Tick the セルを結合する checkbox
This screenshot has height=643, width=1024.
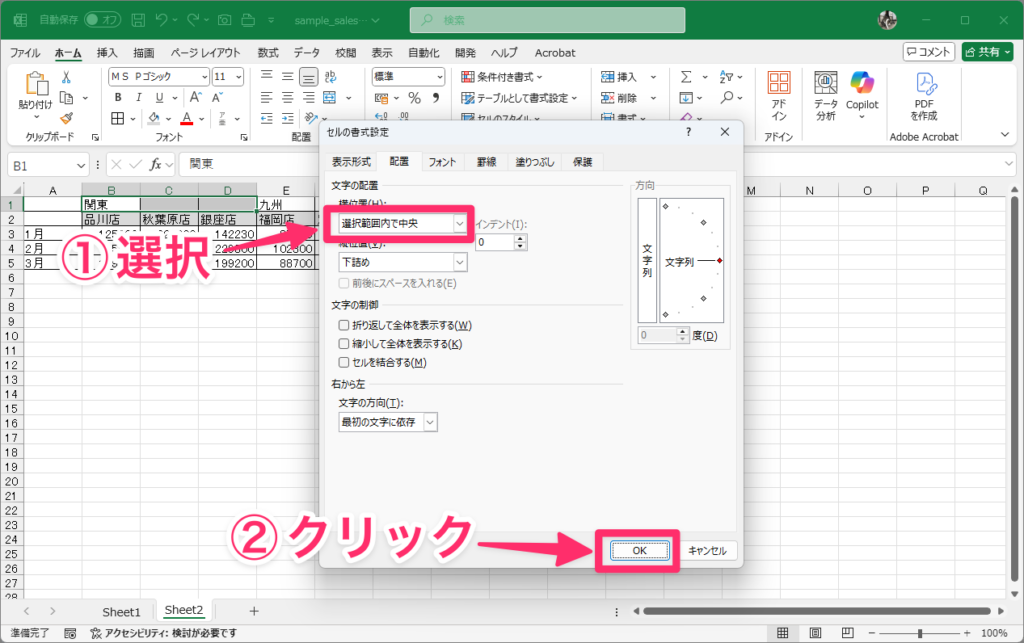click(345, 363)
